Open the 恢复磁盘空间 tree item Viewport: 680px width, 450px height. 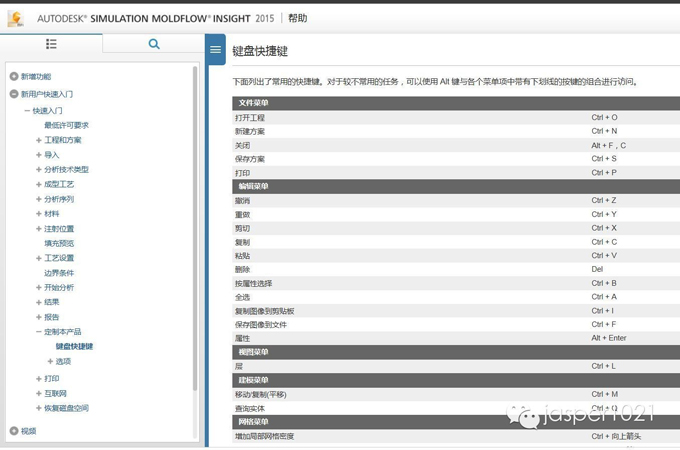(x=66, y=408)
